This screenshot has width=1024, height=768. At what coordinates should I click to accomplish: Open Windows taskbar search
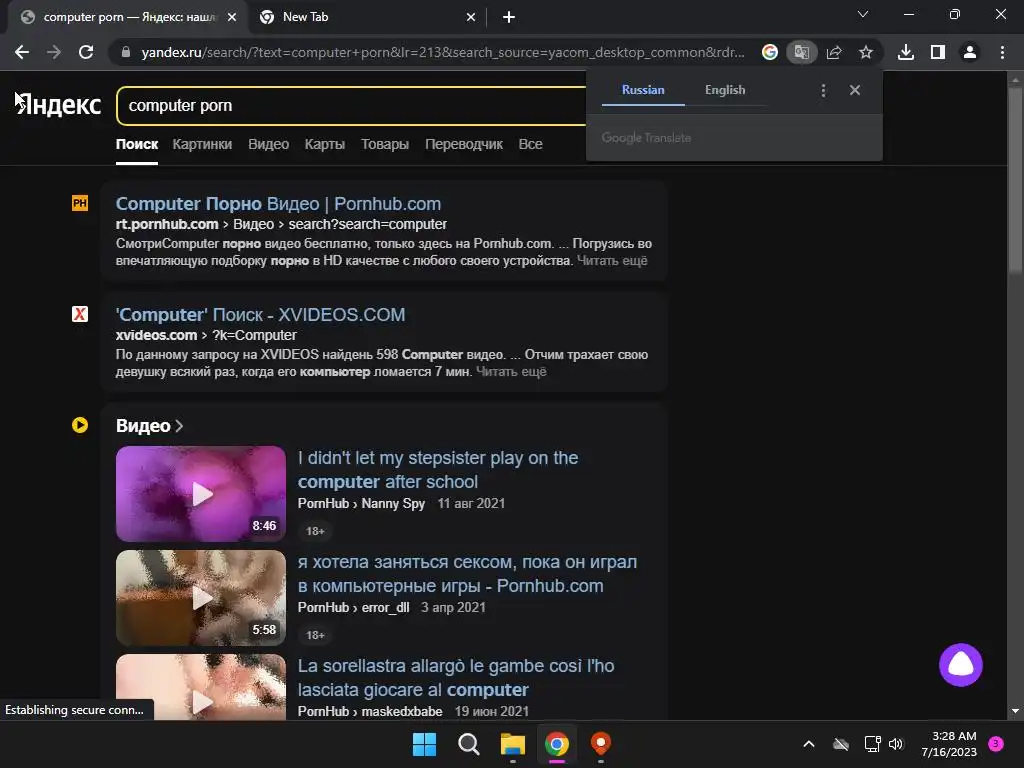pyautogui.click(x=468, y=744)
